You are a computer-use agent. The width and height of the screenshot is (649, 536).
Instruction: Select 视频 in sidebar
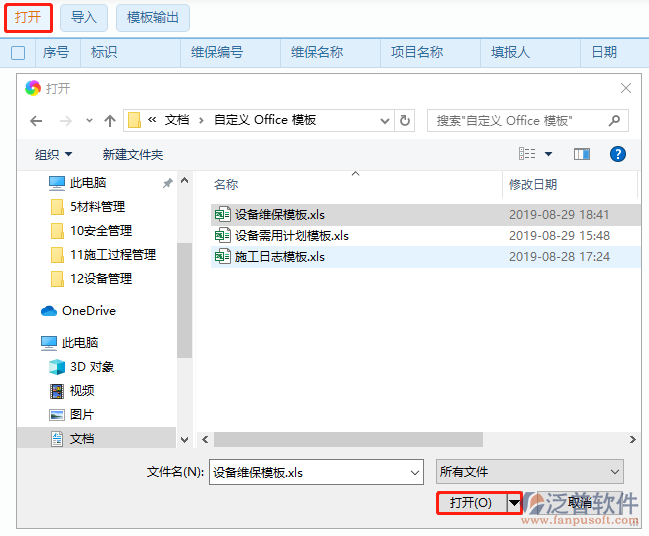(x=72, y=391)
